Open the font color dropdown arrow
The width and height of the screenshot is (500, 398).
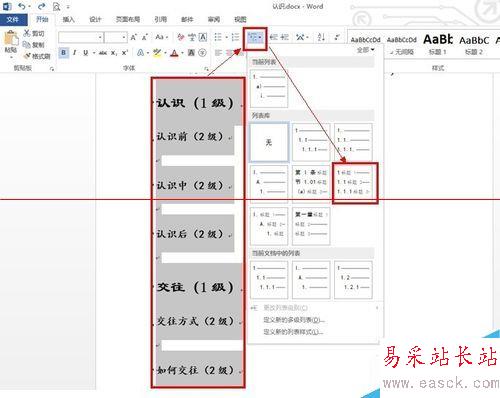[182, 53]
